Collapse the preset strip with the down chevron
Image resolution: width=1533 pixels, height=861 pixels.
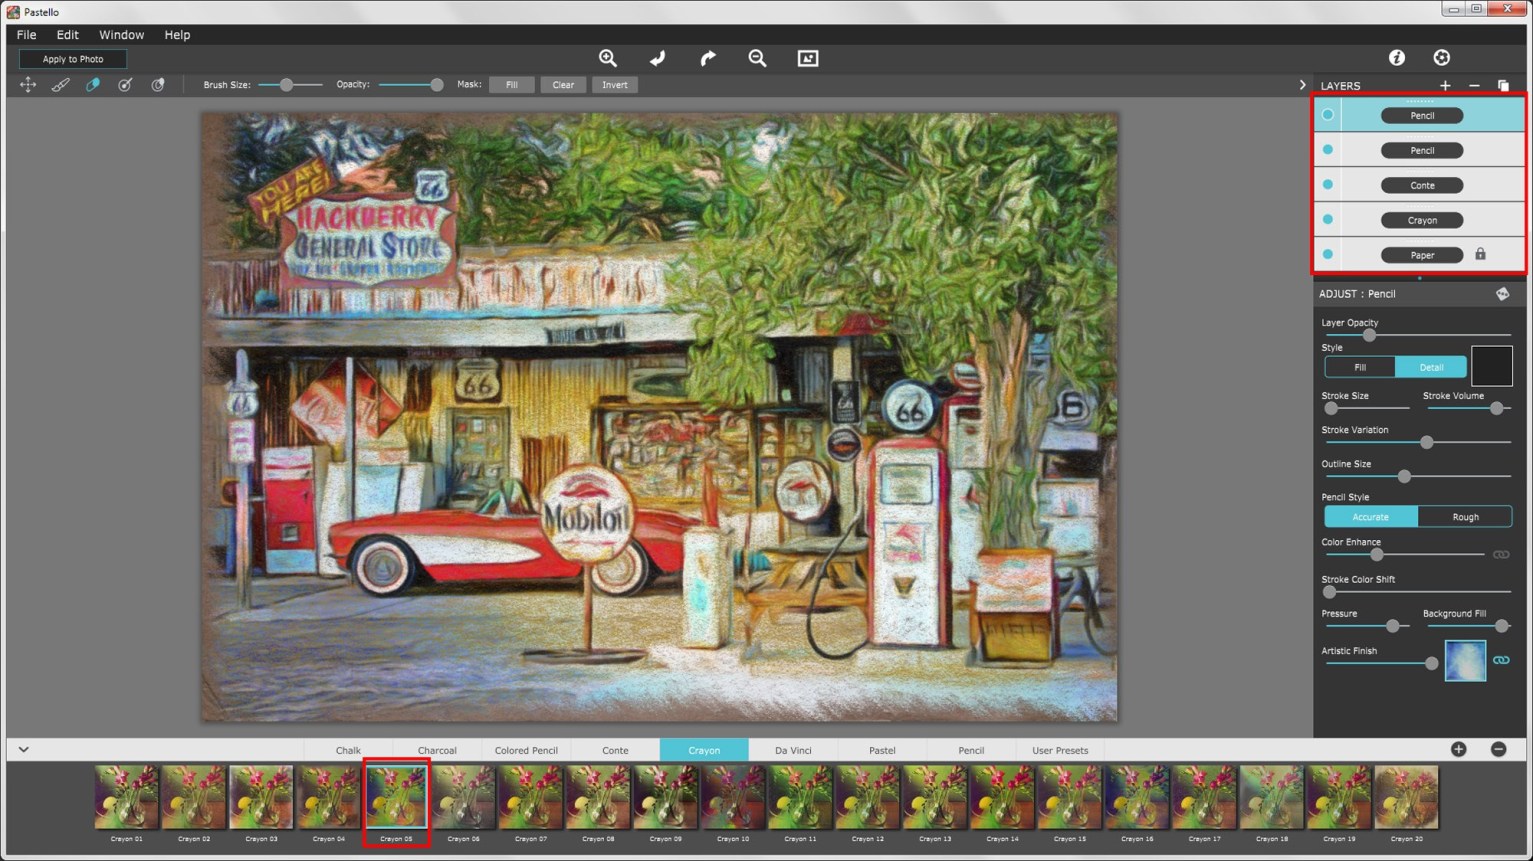pyautogui.click(x=23, y=748)
